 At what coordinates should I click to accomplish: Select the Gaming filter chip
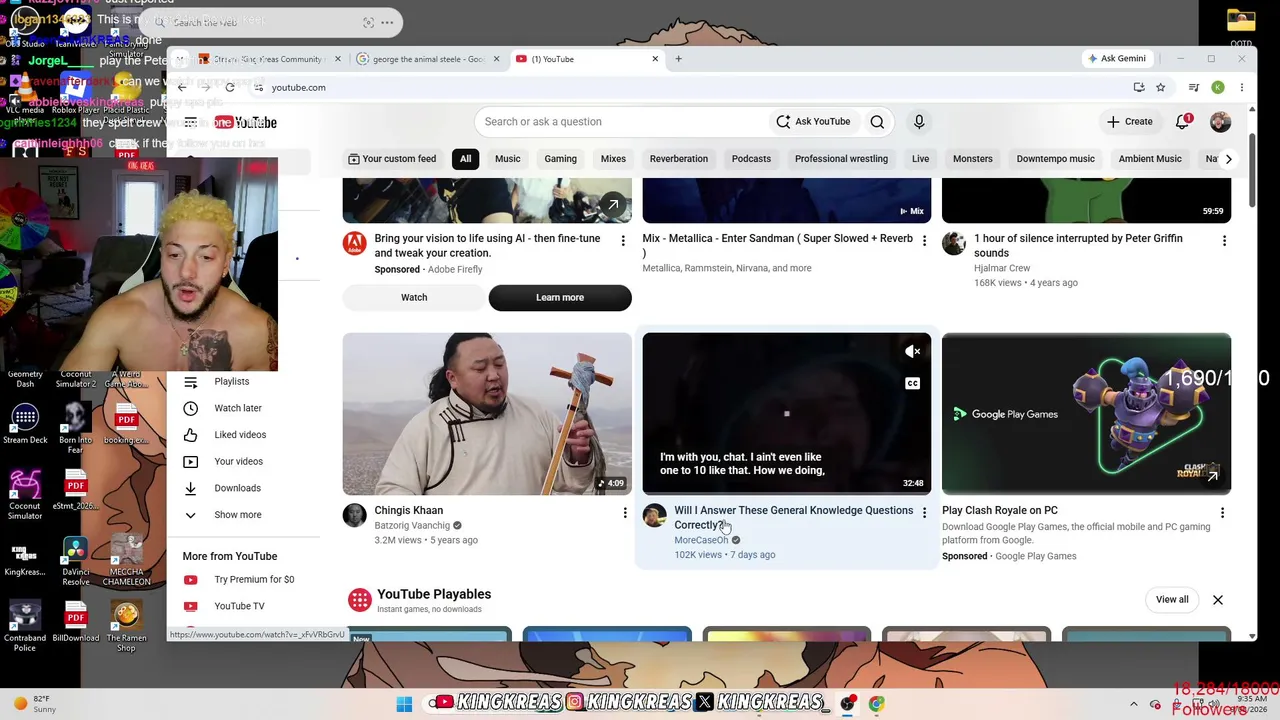click(560, 159)
